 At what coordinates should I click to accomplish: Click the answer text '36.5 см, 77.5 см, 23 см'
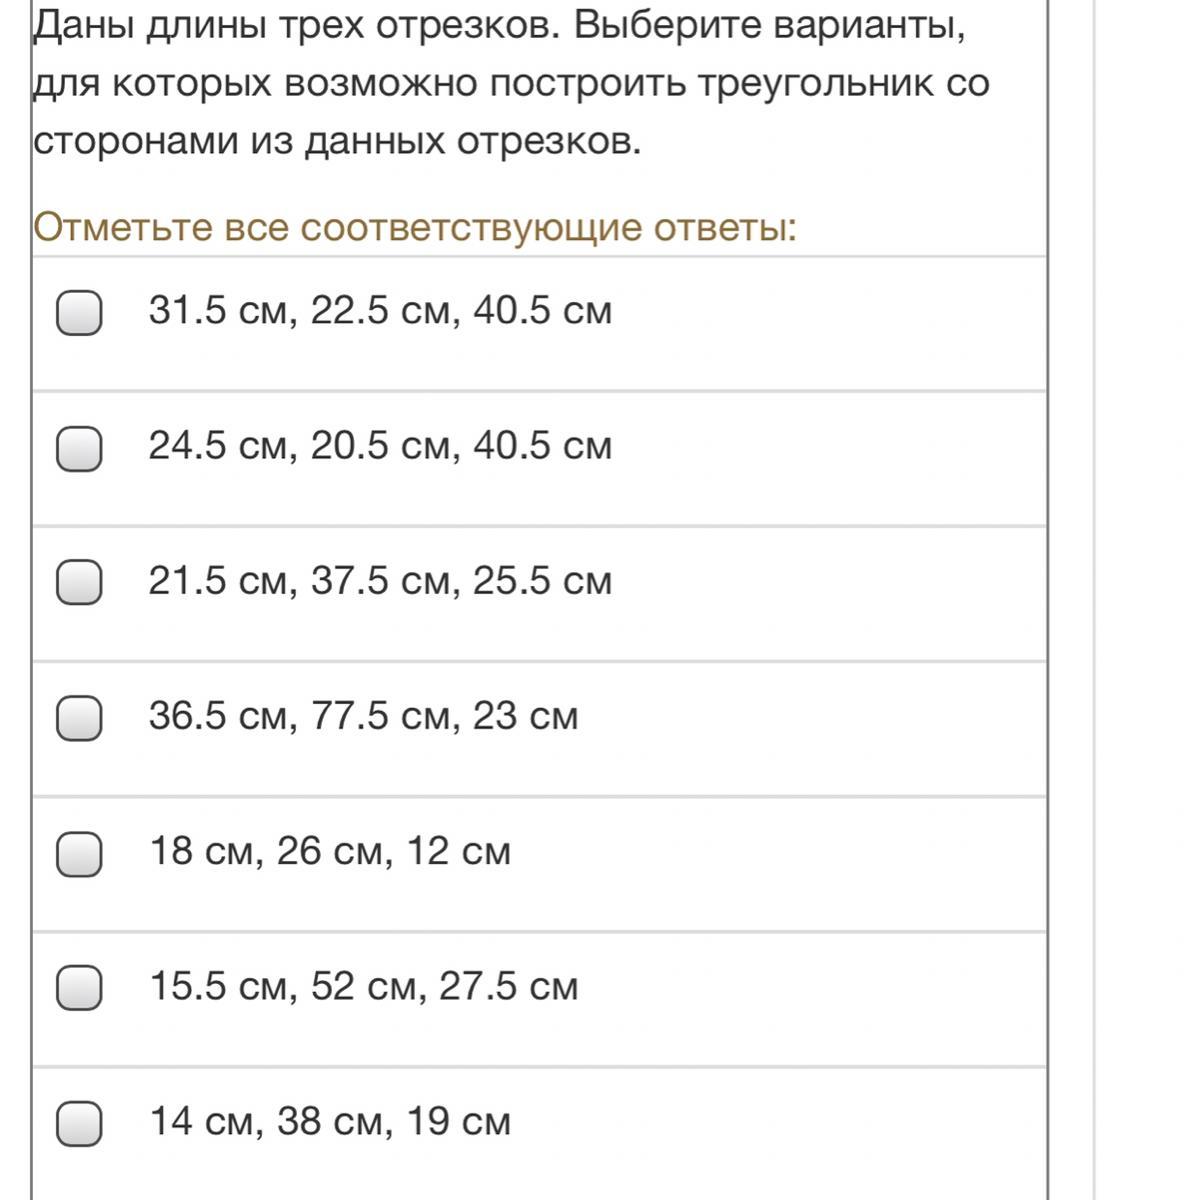363,716
